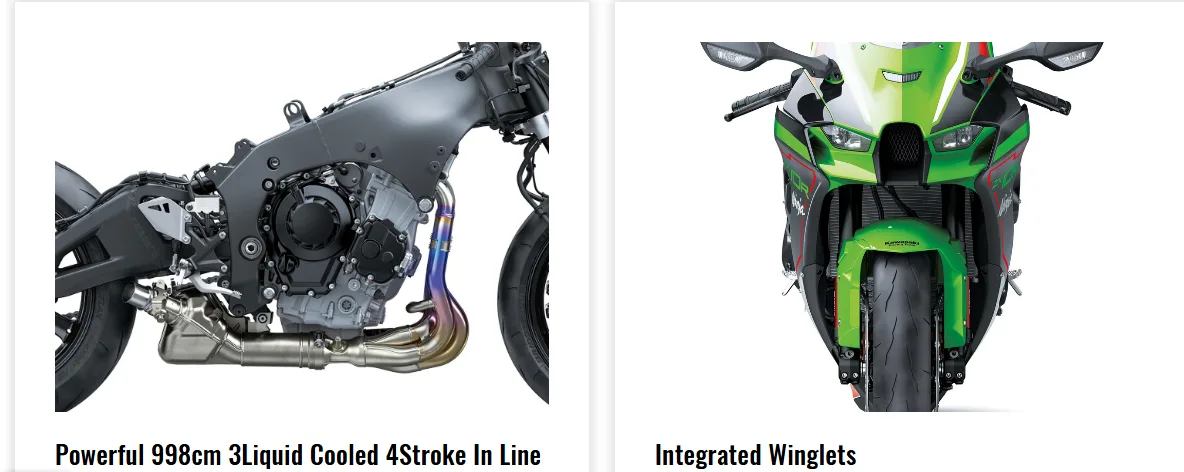
Task: Open the Integrated Winglets heading
Action: (x=755, y=455)
